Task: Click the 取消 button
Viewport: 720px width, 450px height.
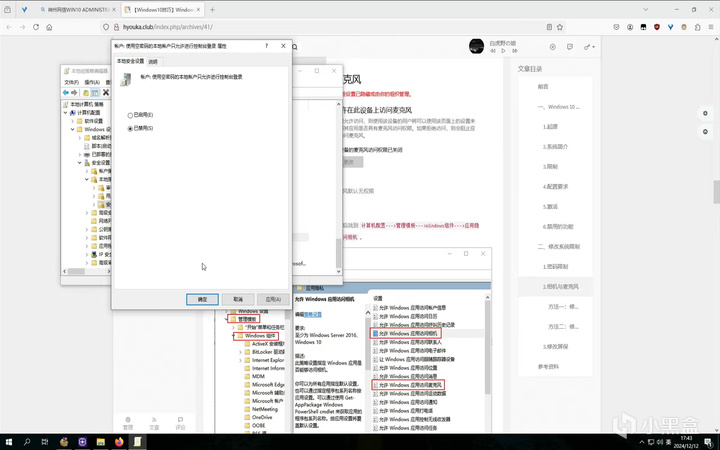Action: coord(238,299)
